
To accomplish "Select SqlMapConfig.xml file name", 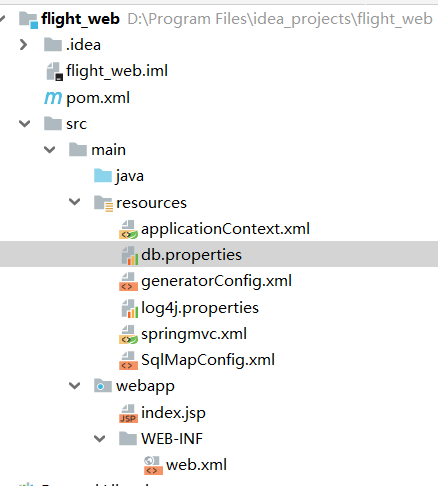I will 208,360.
